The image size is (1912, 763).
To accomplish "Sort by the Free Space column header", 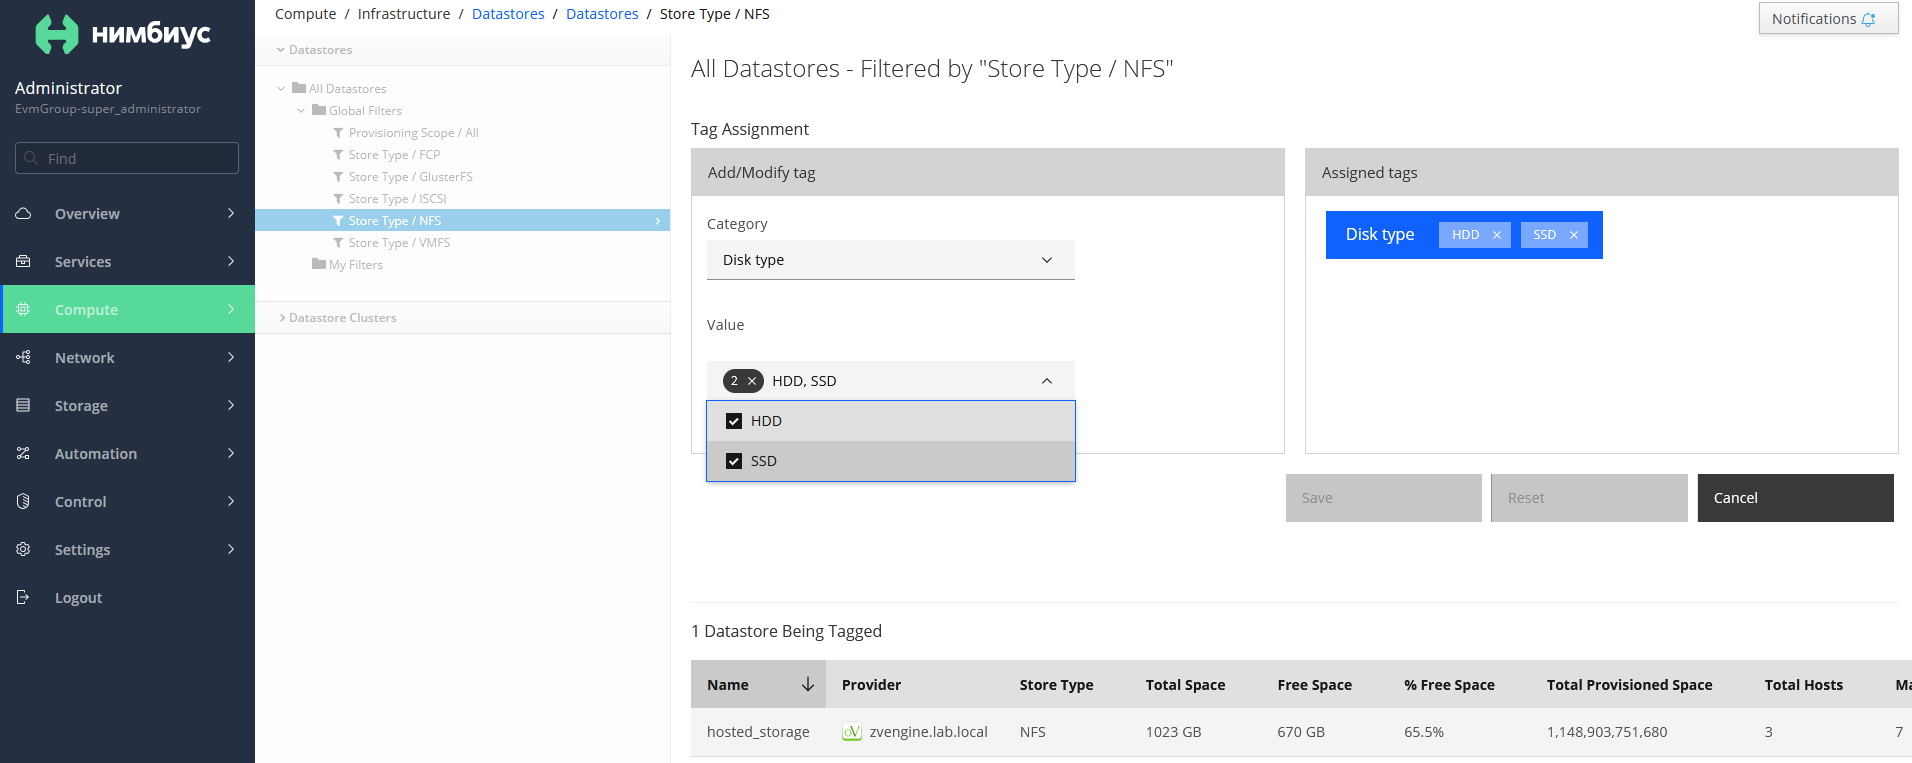I will [1314, 685].
